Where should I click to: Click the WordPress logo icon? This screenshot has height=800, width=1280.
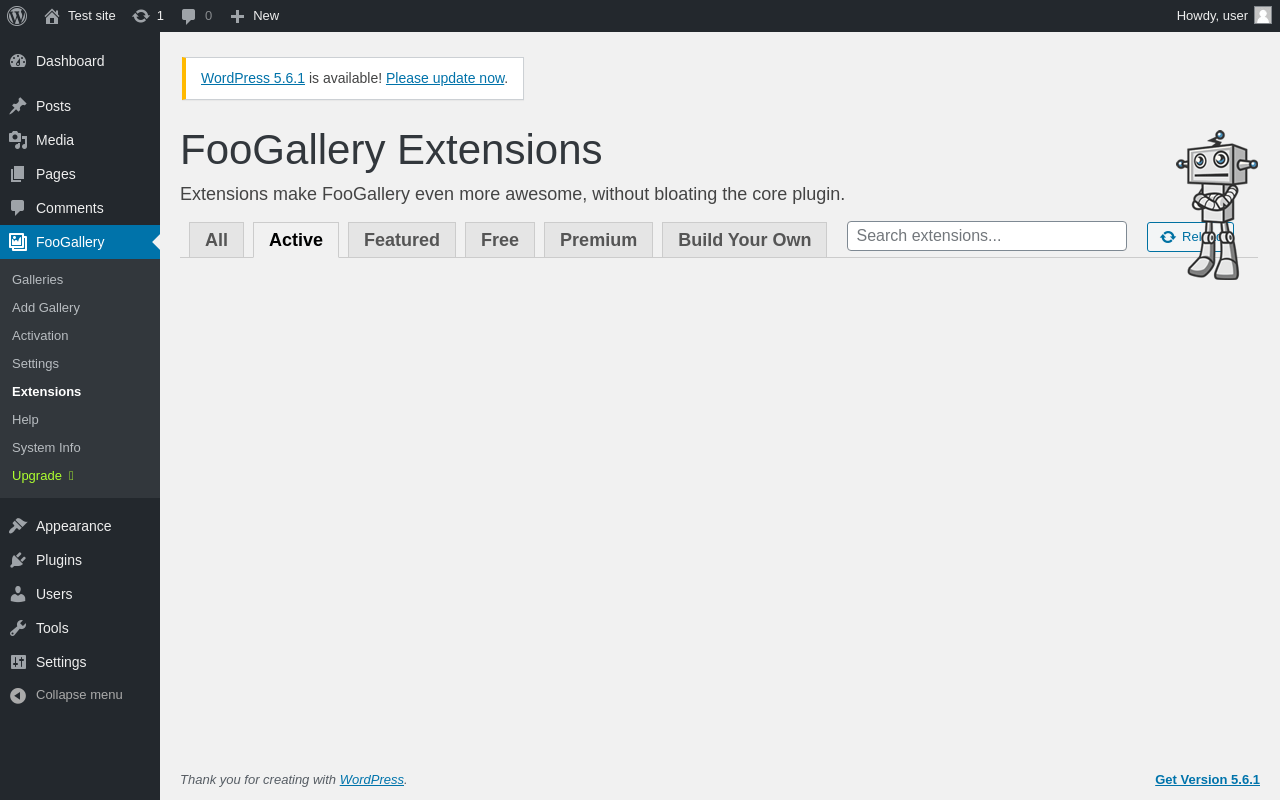[17, 16]
